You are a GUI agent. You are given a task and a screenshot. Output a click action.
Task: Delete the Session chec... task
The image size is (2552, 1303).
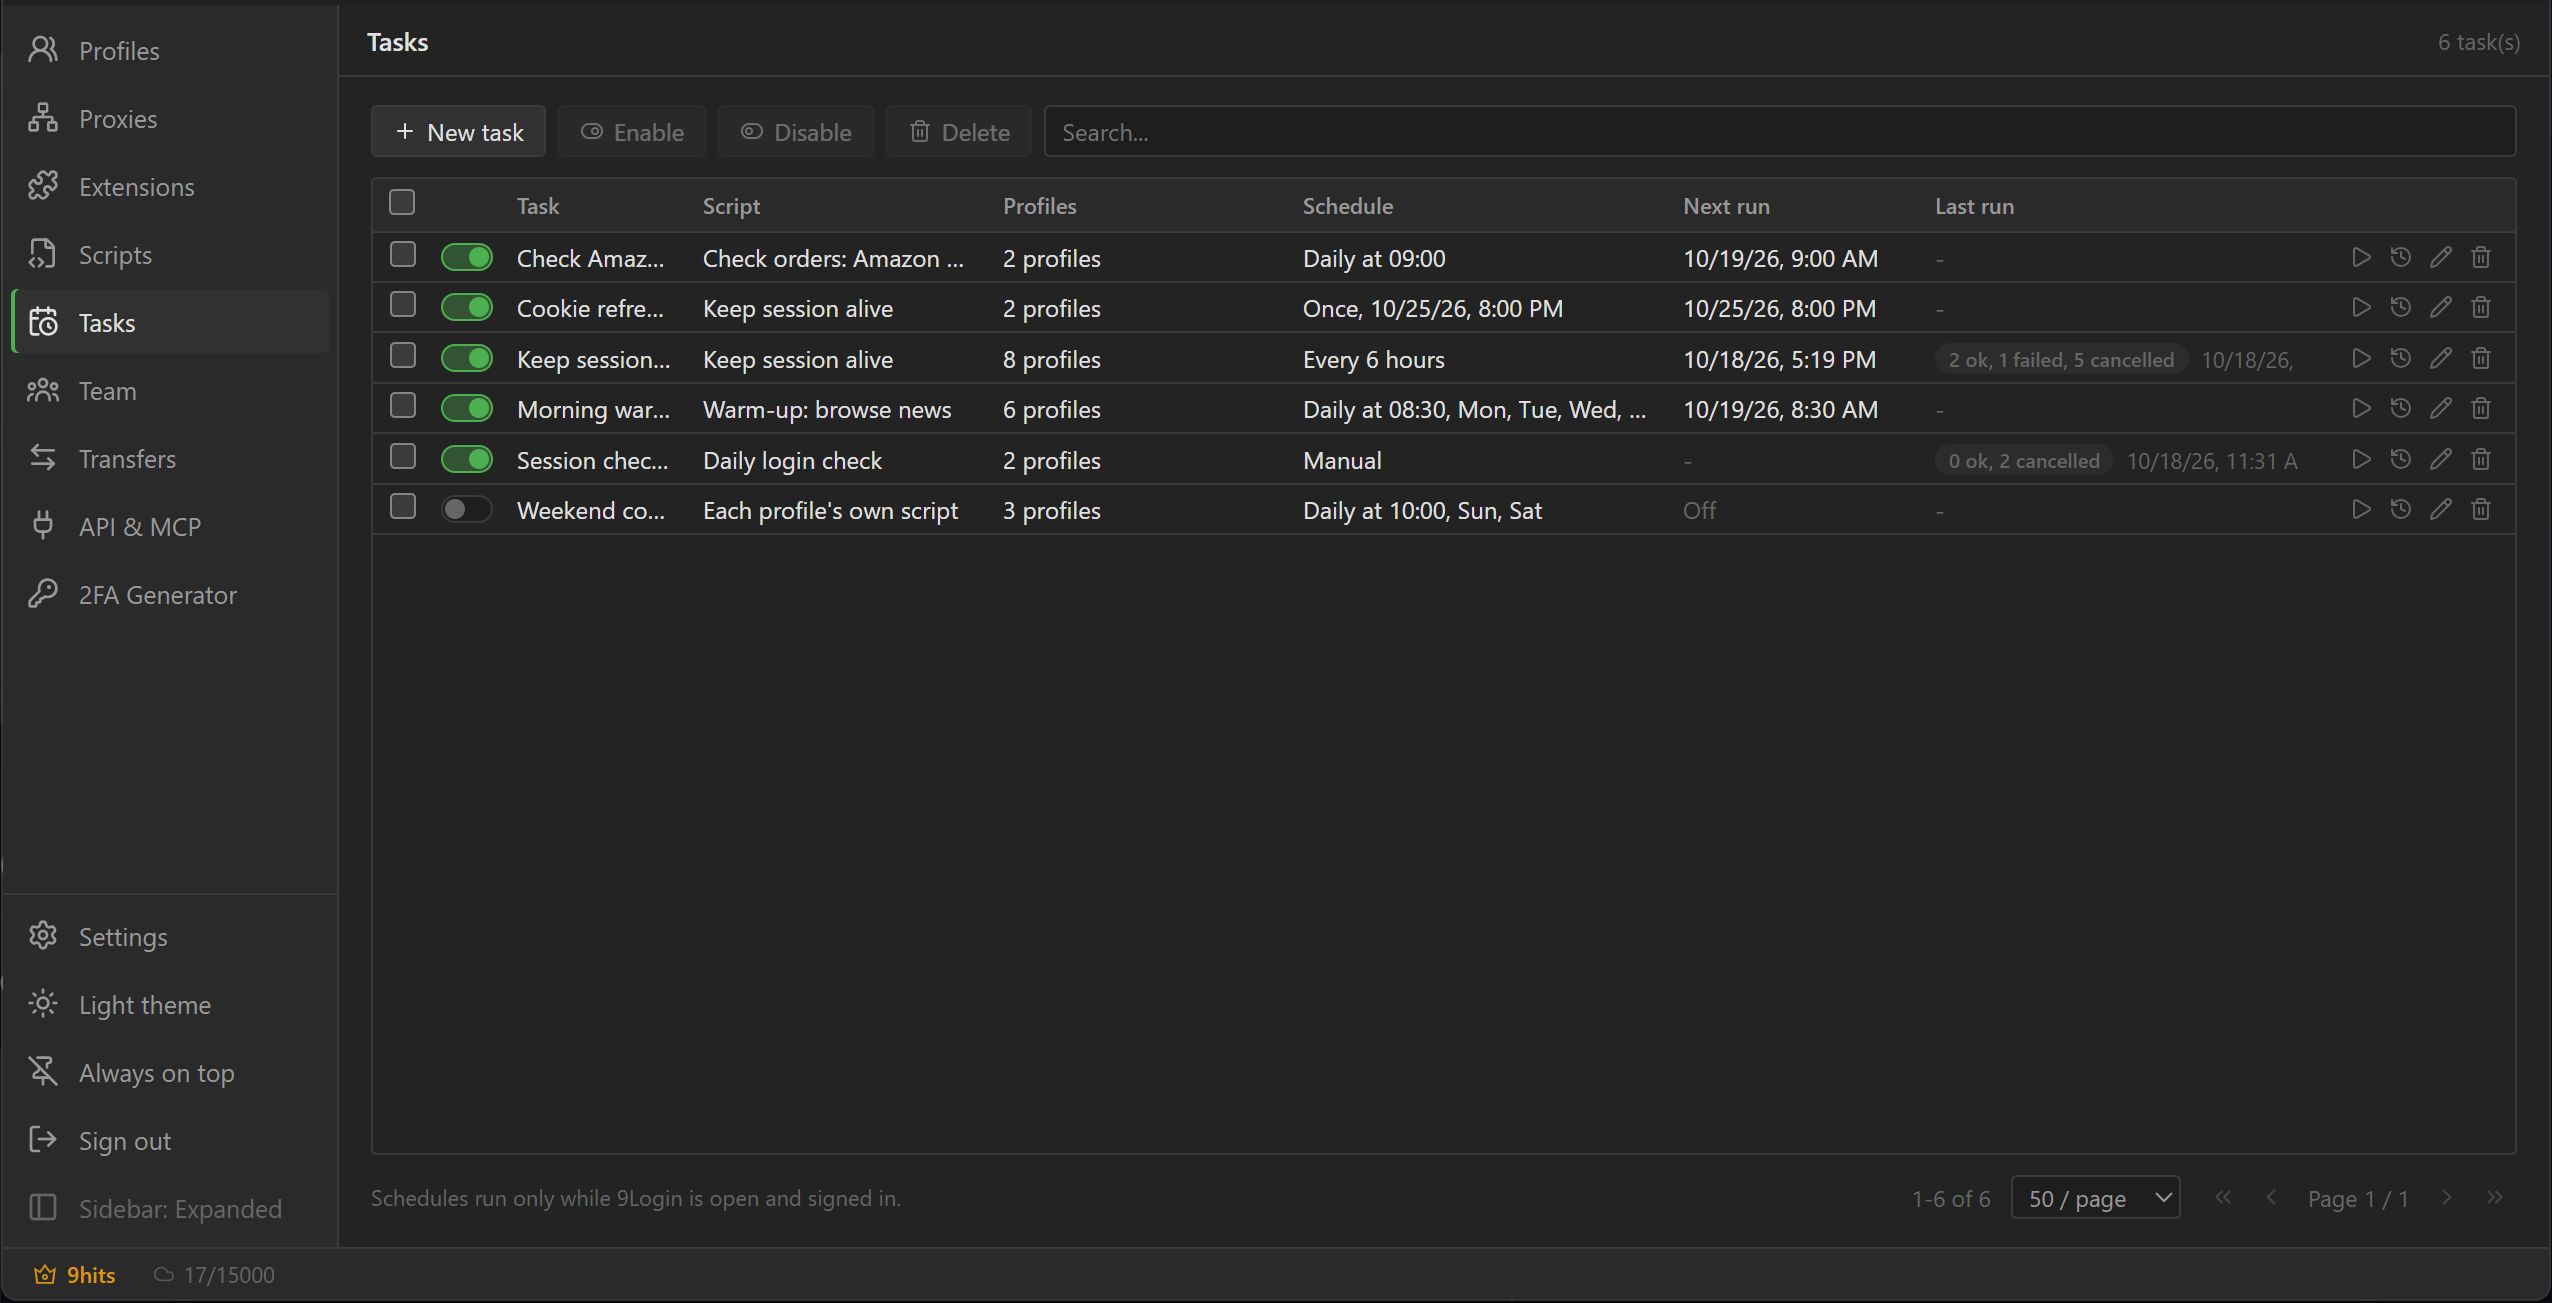pyautogui.click(x=2481, y=460)
